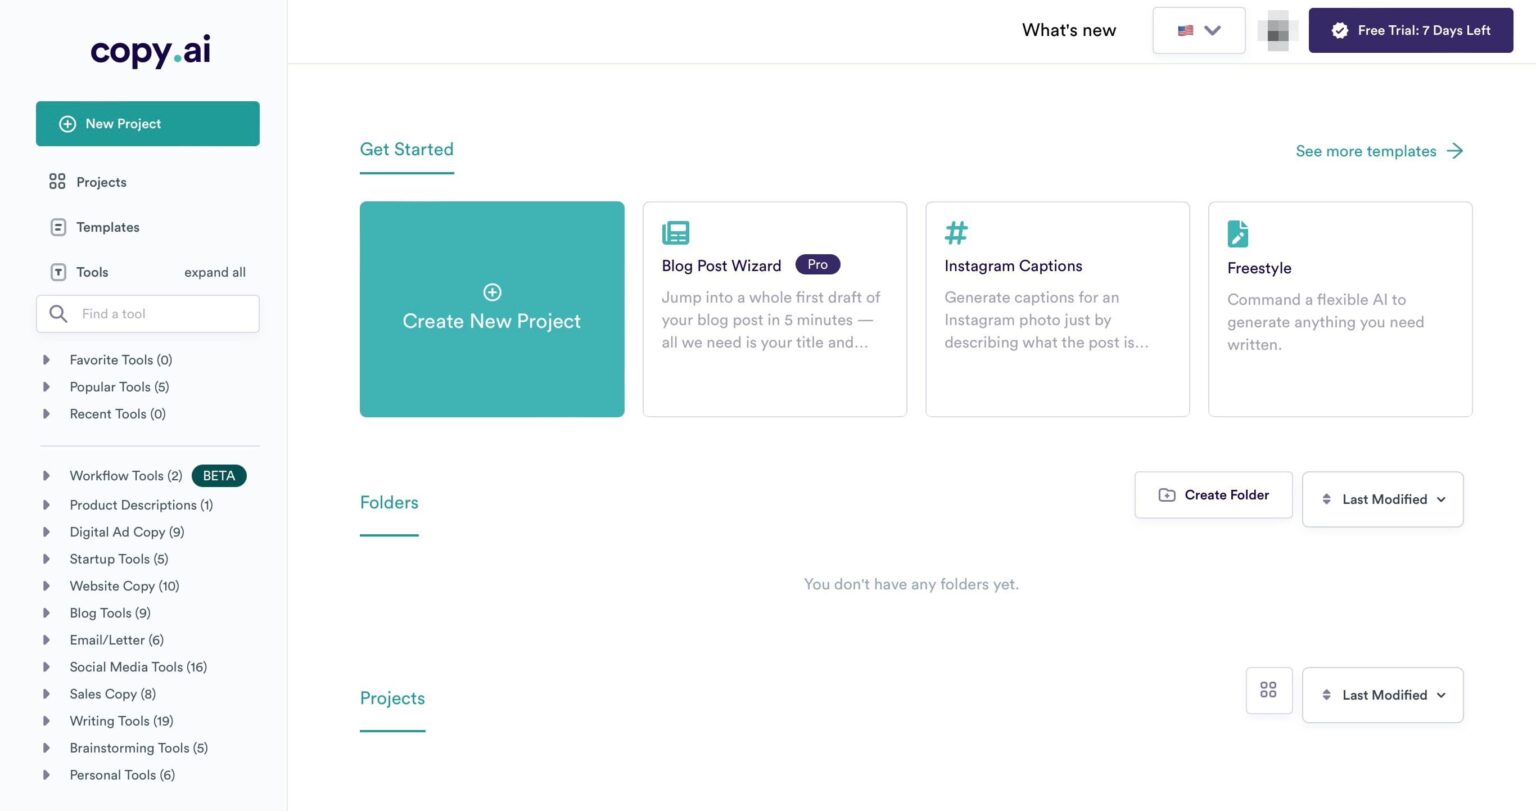Open Last Modified sort dropdown for Projects
The height and width of the screenshot is (811, 1536).
coord(1382,695)
